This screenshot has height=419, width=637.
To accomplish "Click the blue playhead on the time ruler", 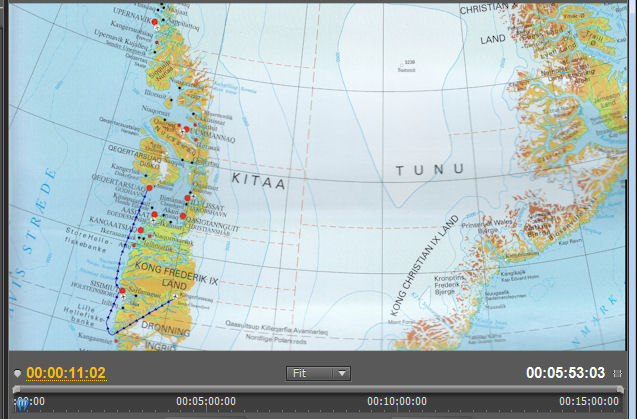I will point(21,403).
